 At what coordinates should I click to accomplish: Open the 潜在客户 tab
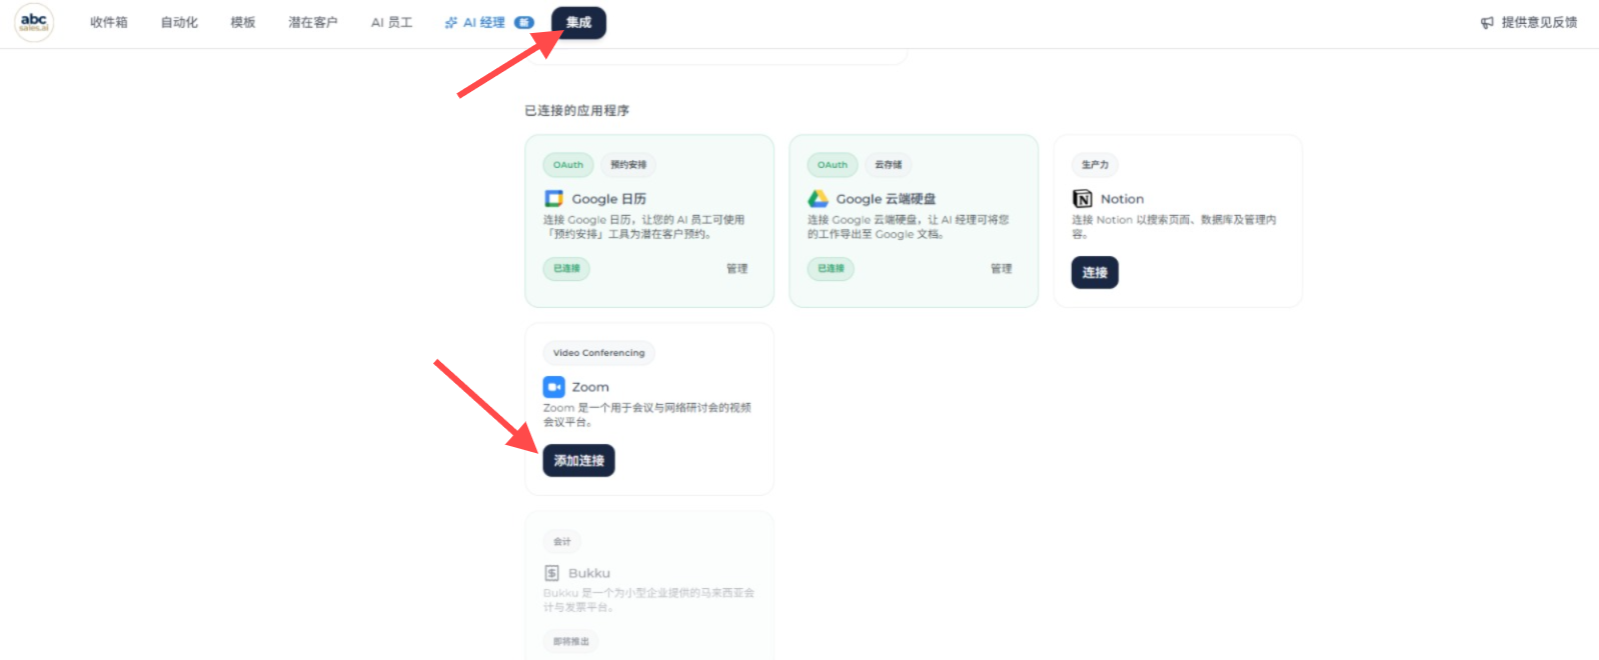313,22
